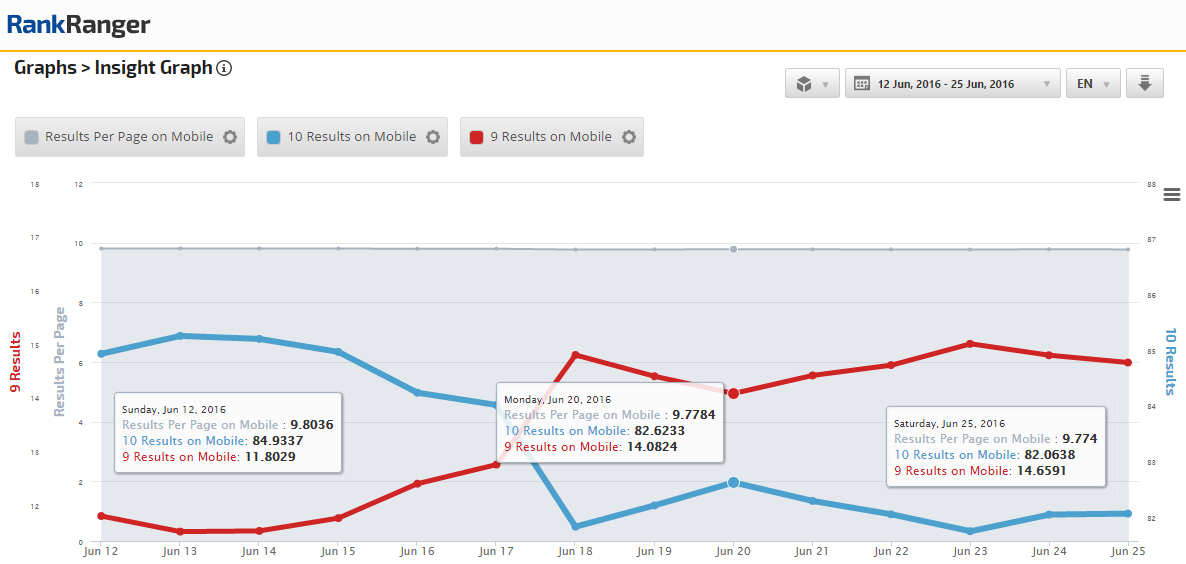The width and height of the screenshot is (1186, 564).
Task: Click the calendar icon in date range
Action: point(862,84)
